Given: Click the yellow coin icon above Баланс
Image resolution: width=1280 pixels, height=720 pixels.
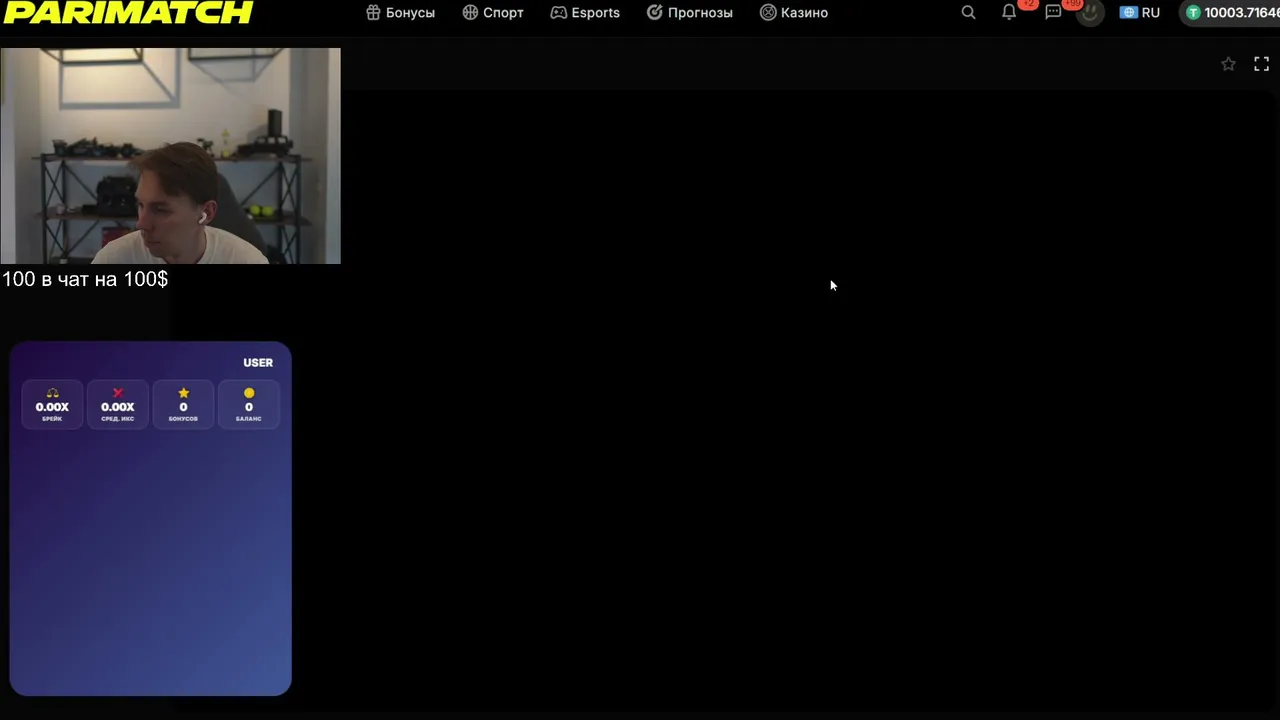Looking at the screenshot, I should click(x=249, y=393).
